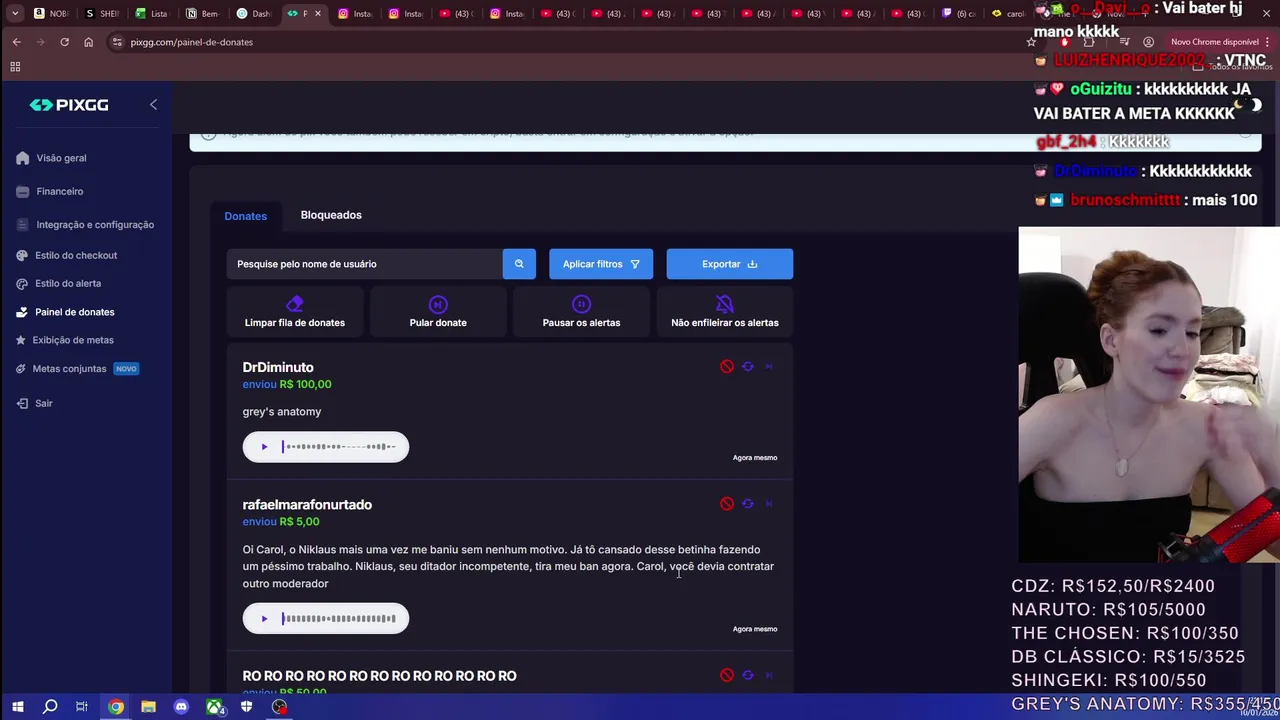
Task: Click the PIXGG logo
Action: pyautogui.click(x=69, y=105)
